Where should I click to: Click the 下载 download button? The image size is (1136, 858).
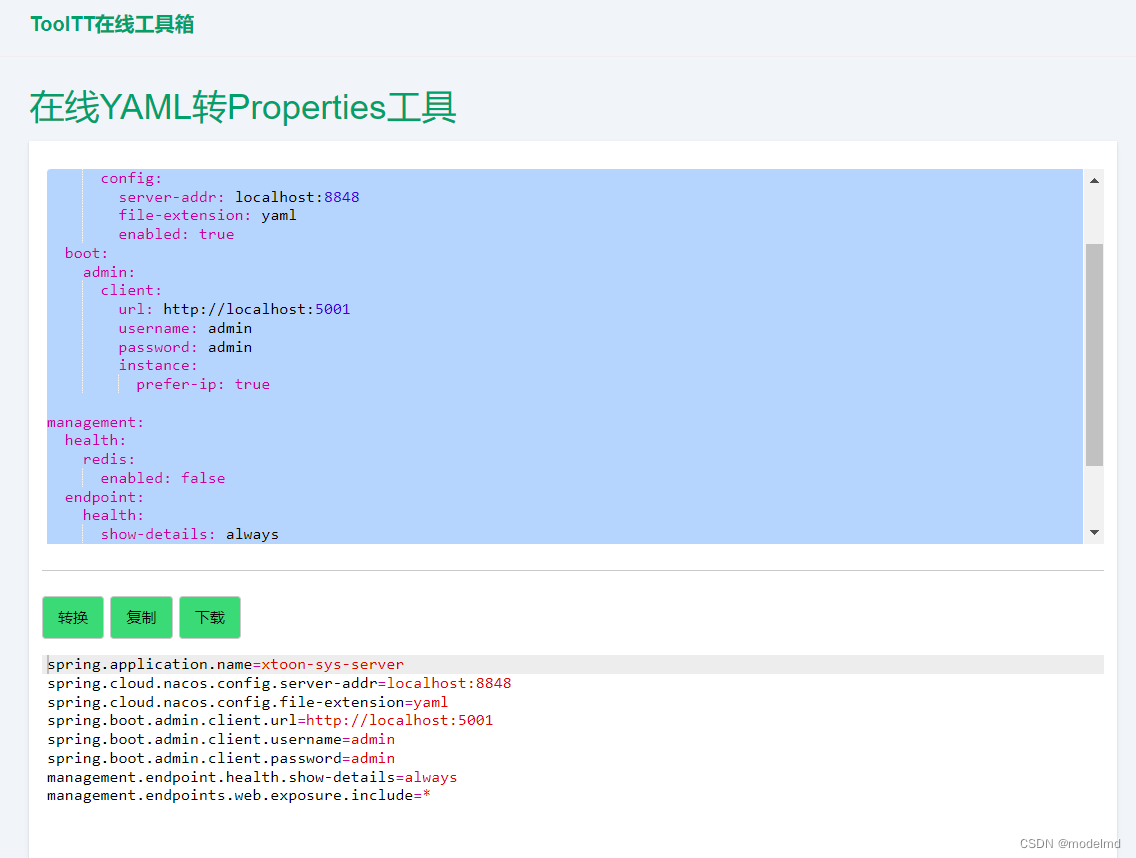point(209,617)
